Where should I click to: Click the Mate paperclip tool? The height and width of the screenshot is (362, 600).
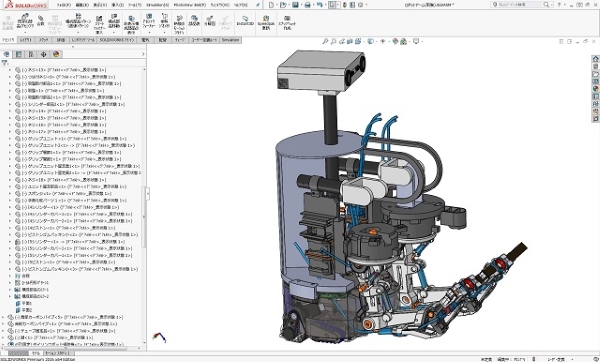pyautogui.click(x=41, y=21)
